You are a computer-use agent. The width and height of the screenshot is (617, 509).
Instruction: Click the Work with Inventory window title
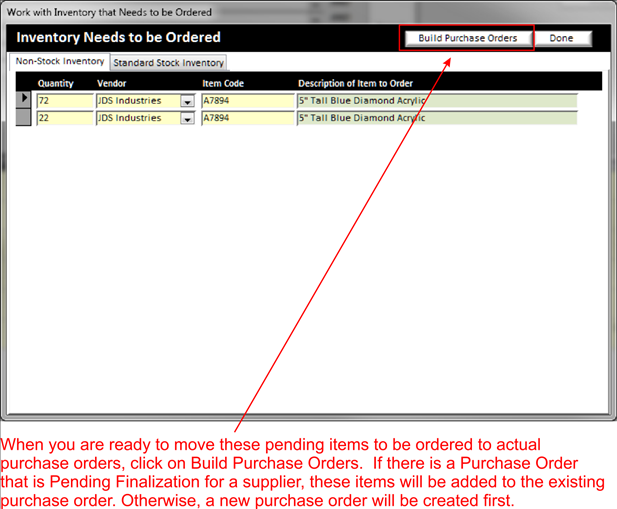[x=109, y=12]
